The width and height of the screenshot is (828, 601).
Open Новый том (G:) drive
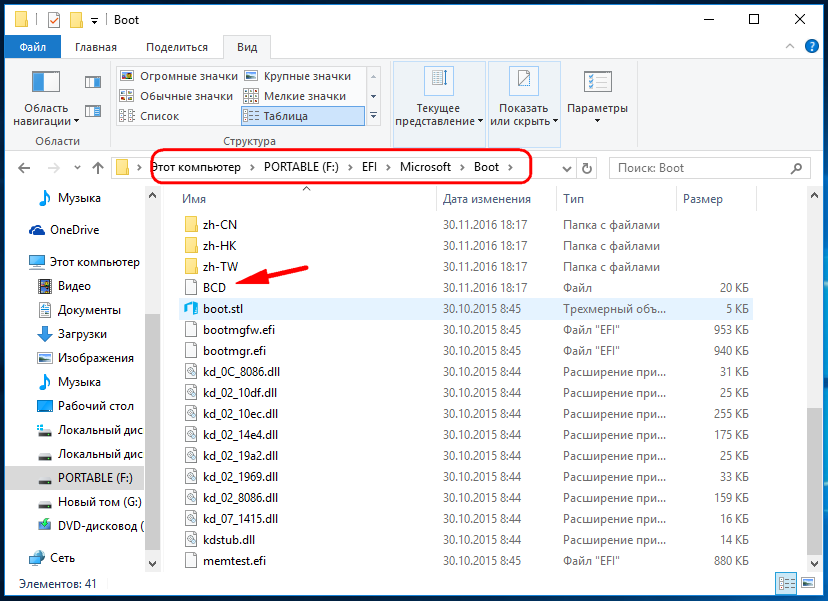[x=90, y=502]
